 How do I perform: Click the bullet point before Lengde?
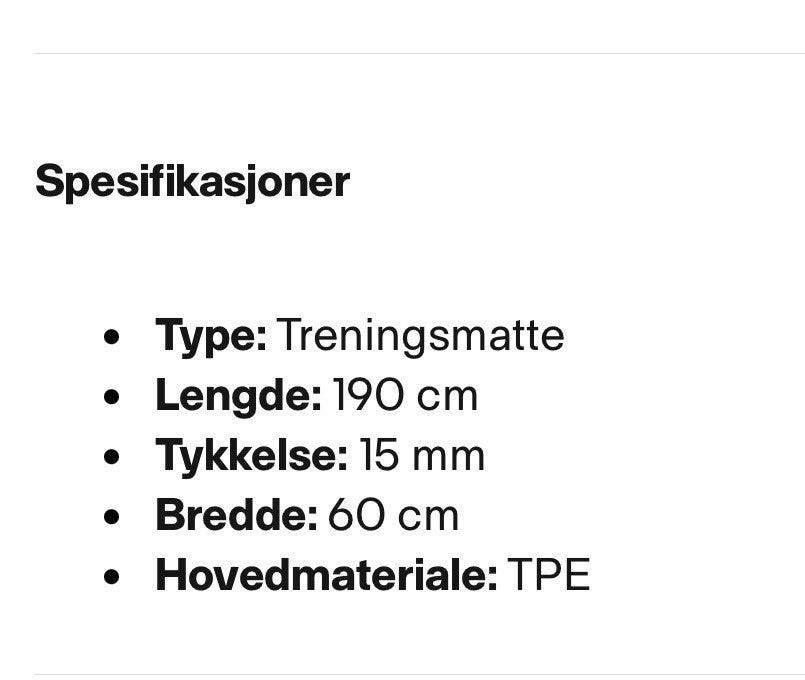(x=111, y=397)
